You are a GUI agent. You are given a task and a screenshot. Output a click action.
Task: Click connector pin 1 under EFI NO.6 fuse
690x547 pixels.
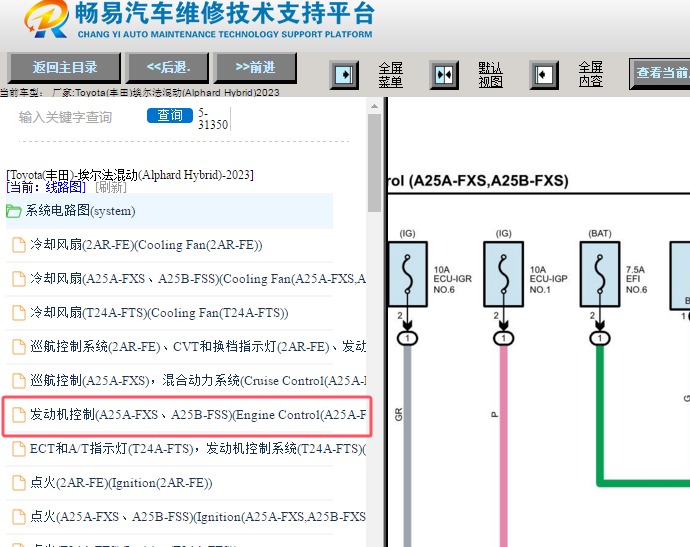(600, 338)
